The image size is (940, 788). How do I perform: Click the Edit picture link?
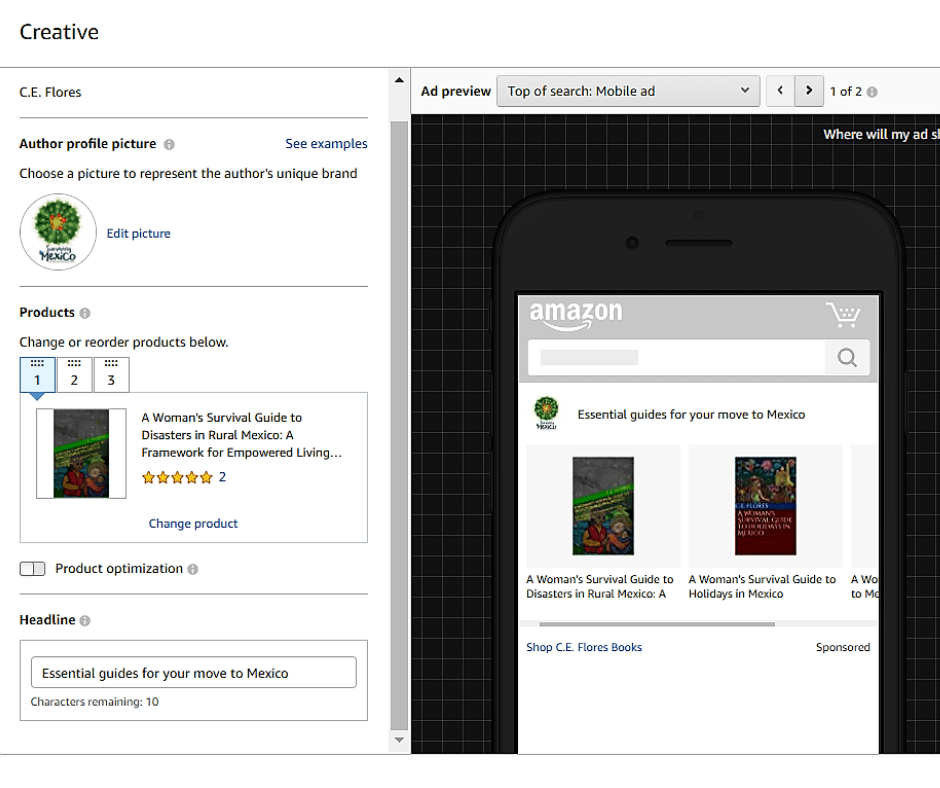point(139,234)
